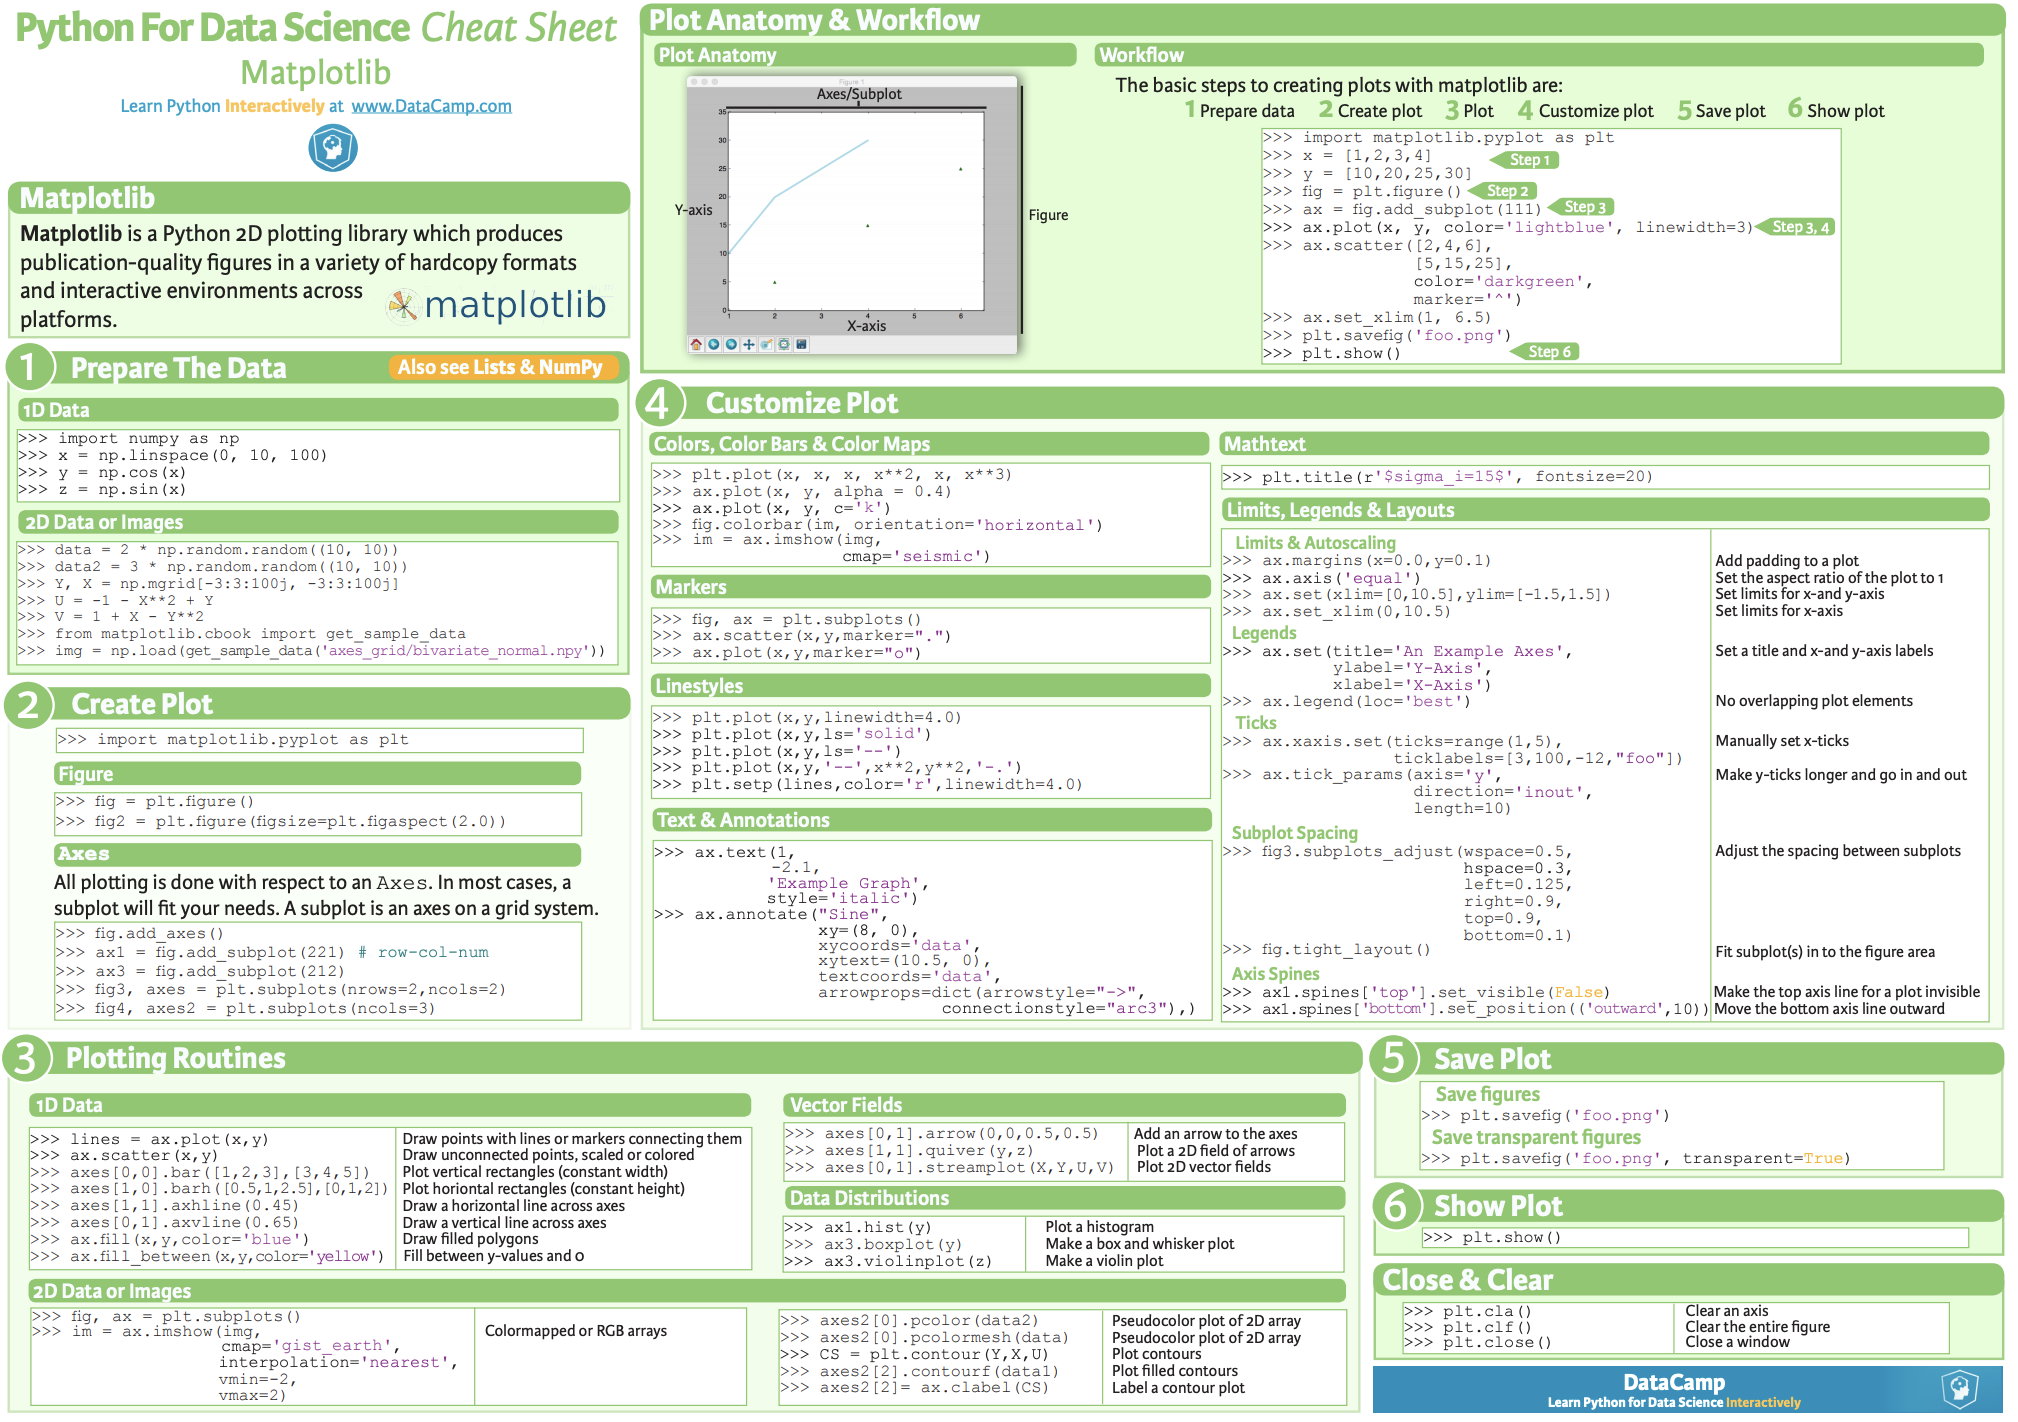Click the 'Customize Plot' heading
Image resolution: width=2018 pixels, height=1422 pixels.
pos(802,403)
